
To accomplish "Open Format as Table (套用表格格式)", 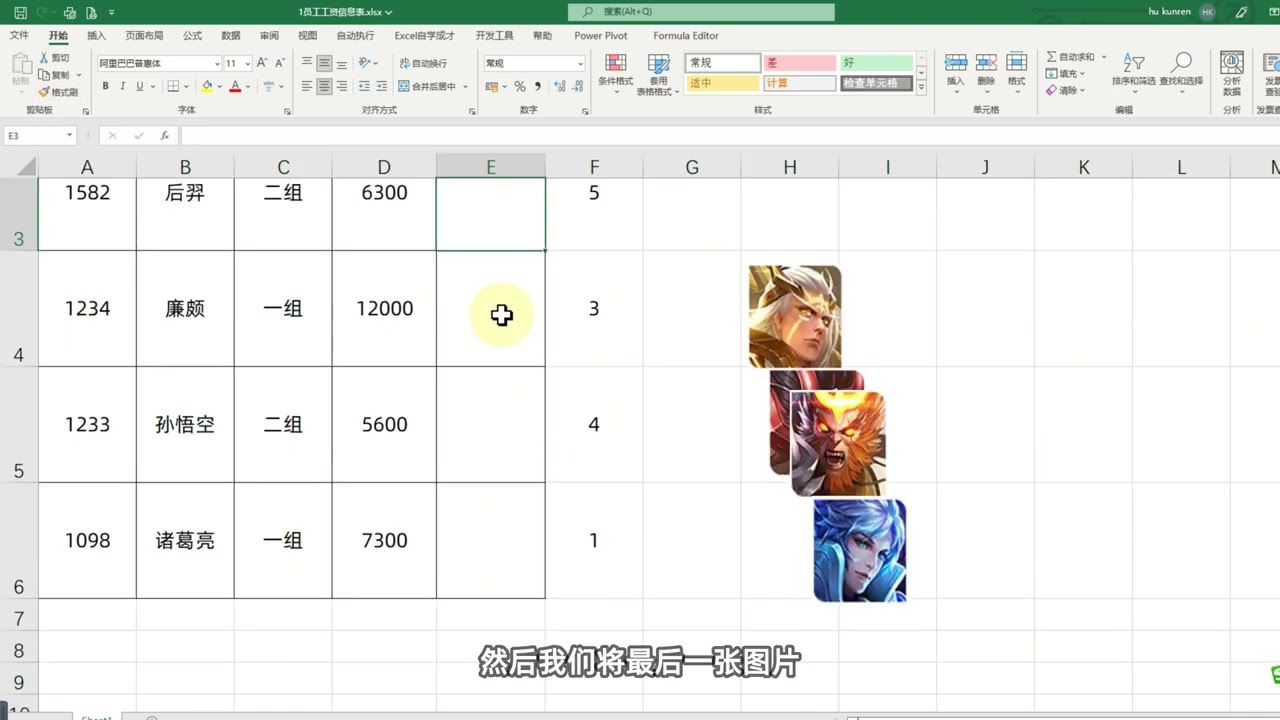I will 659,73.
